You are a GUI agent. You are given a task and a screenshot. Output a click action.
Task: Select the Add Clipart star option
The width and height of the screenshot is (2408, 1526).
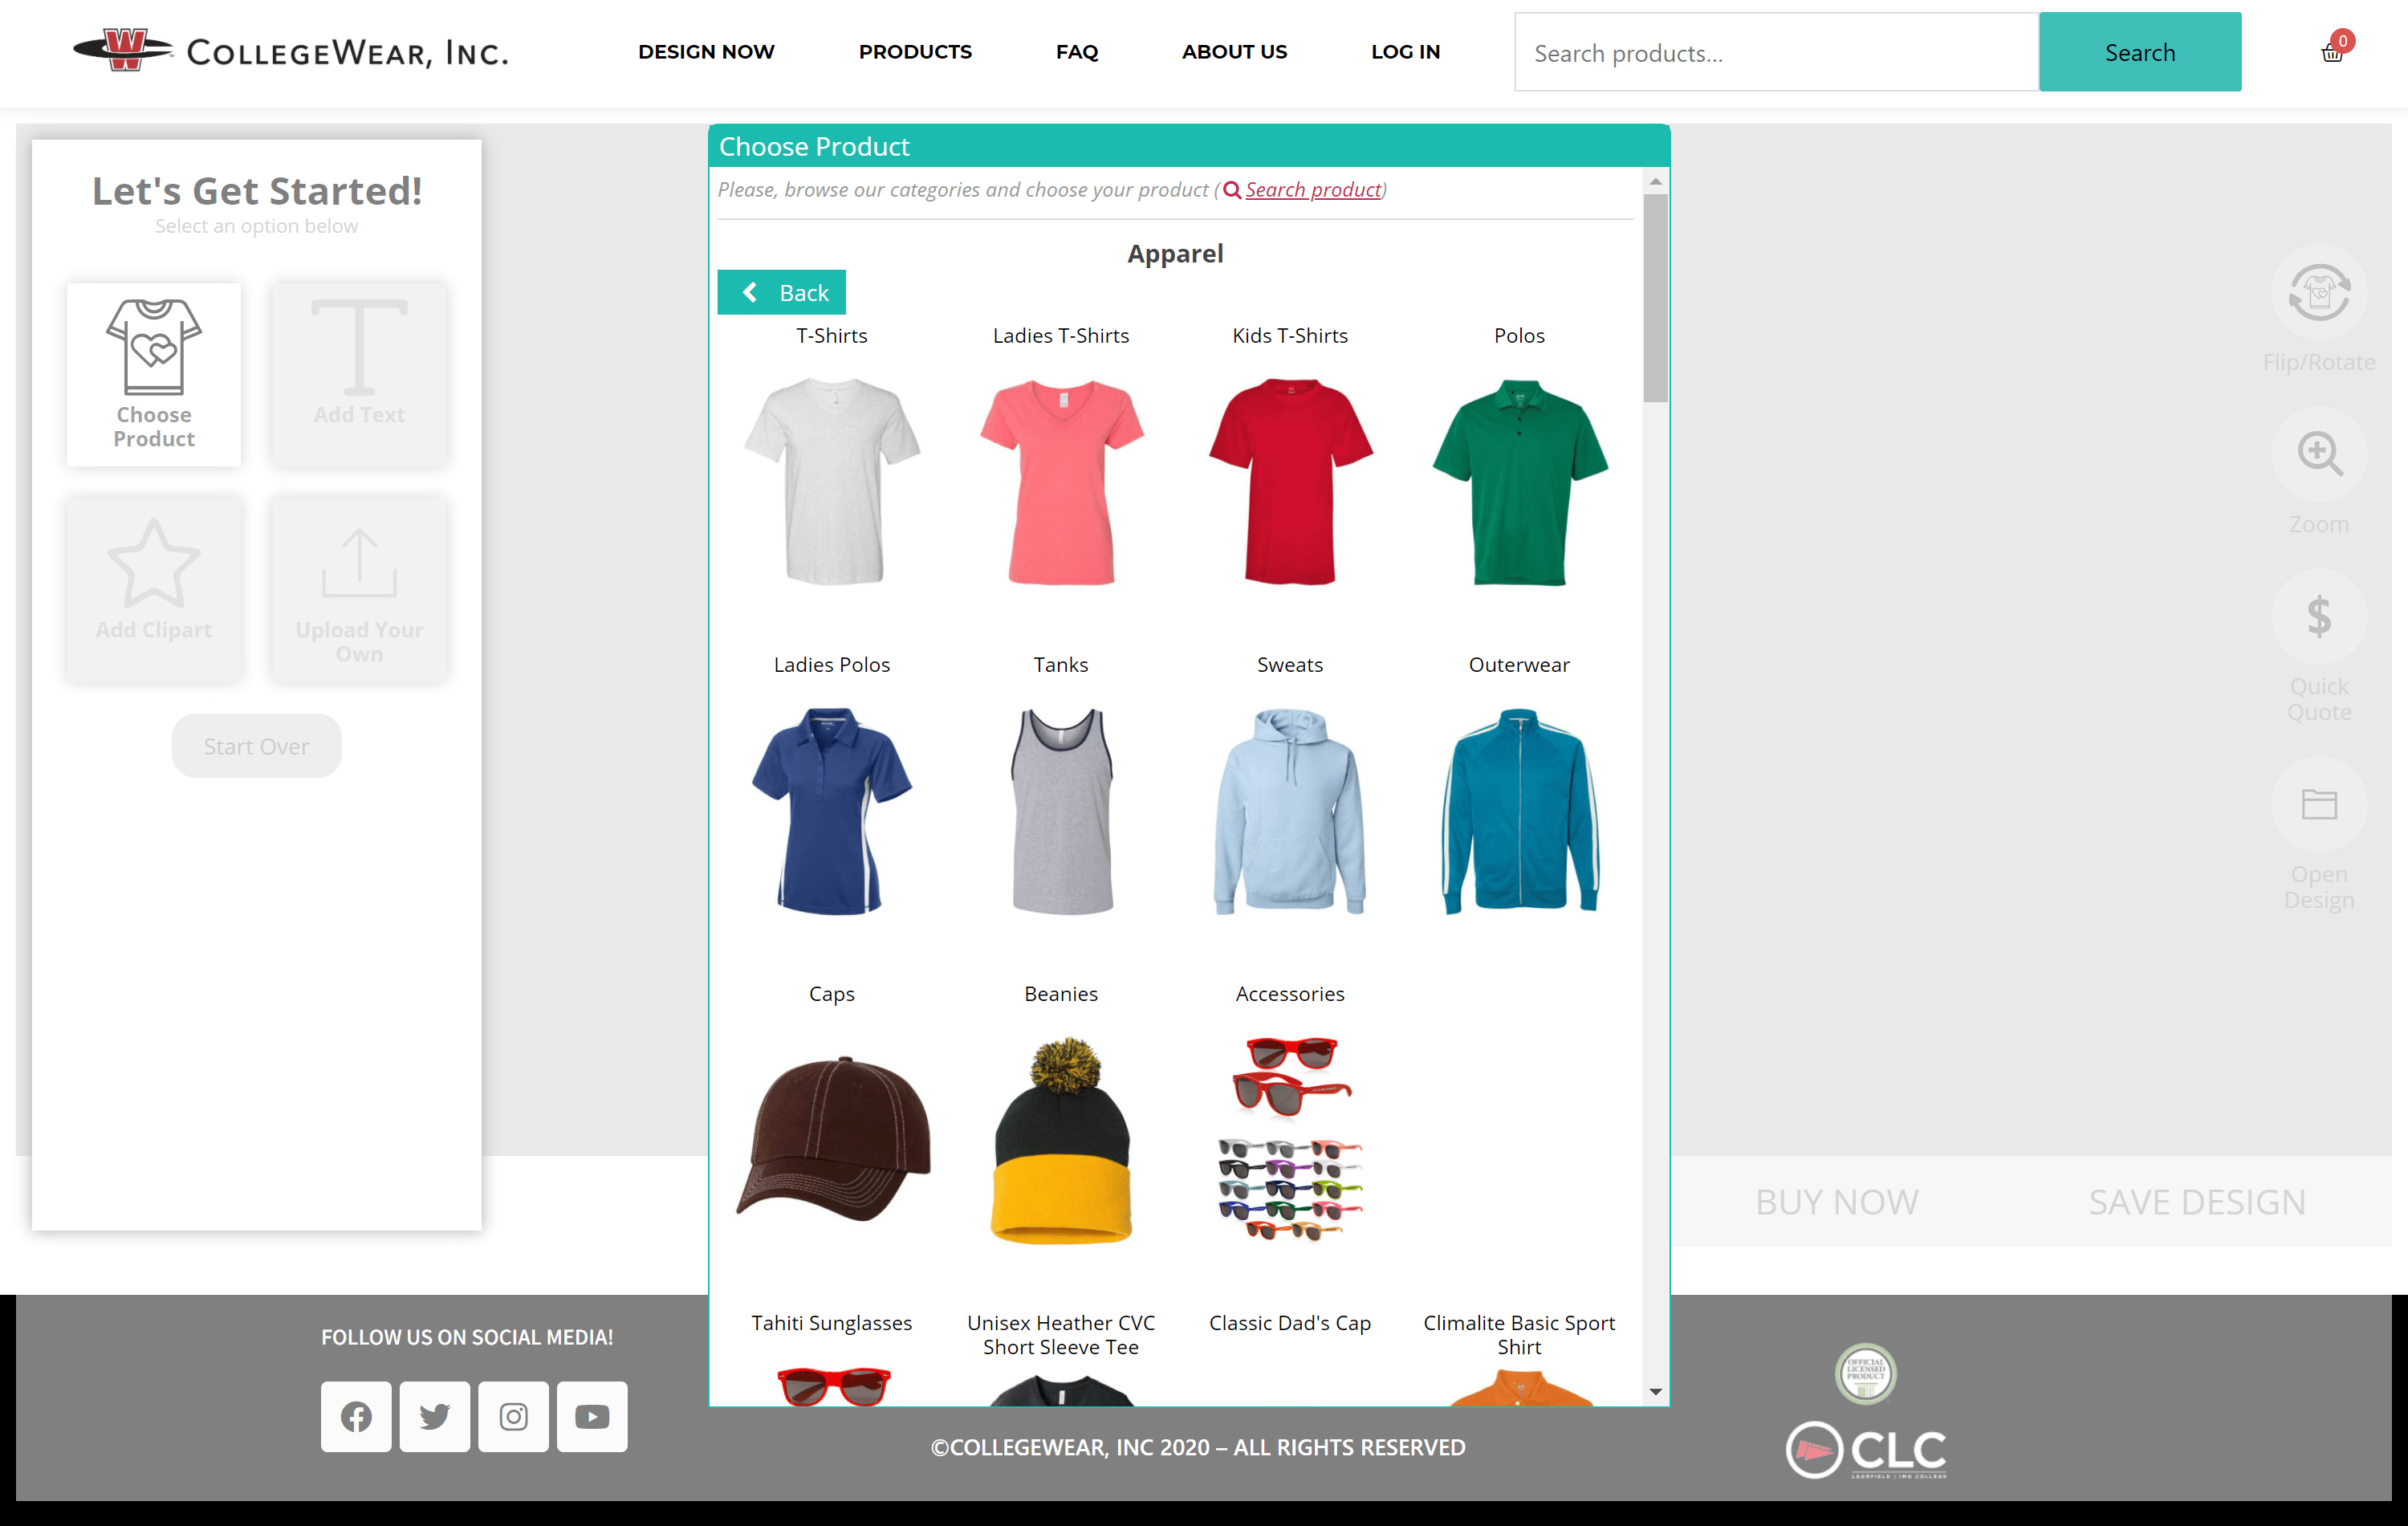[154, 589]
